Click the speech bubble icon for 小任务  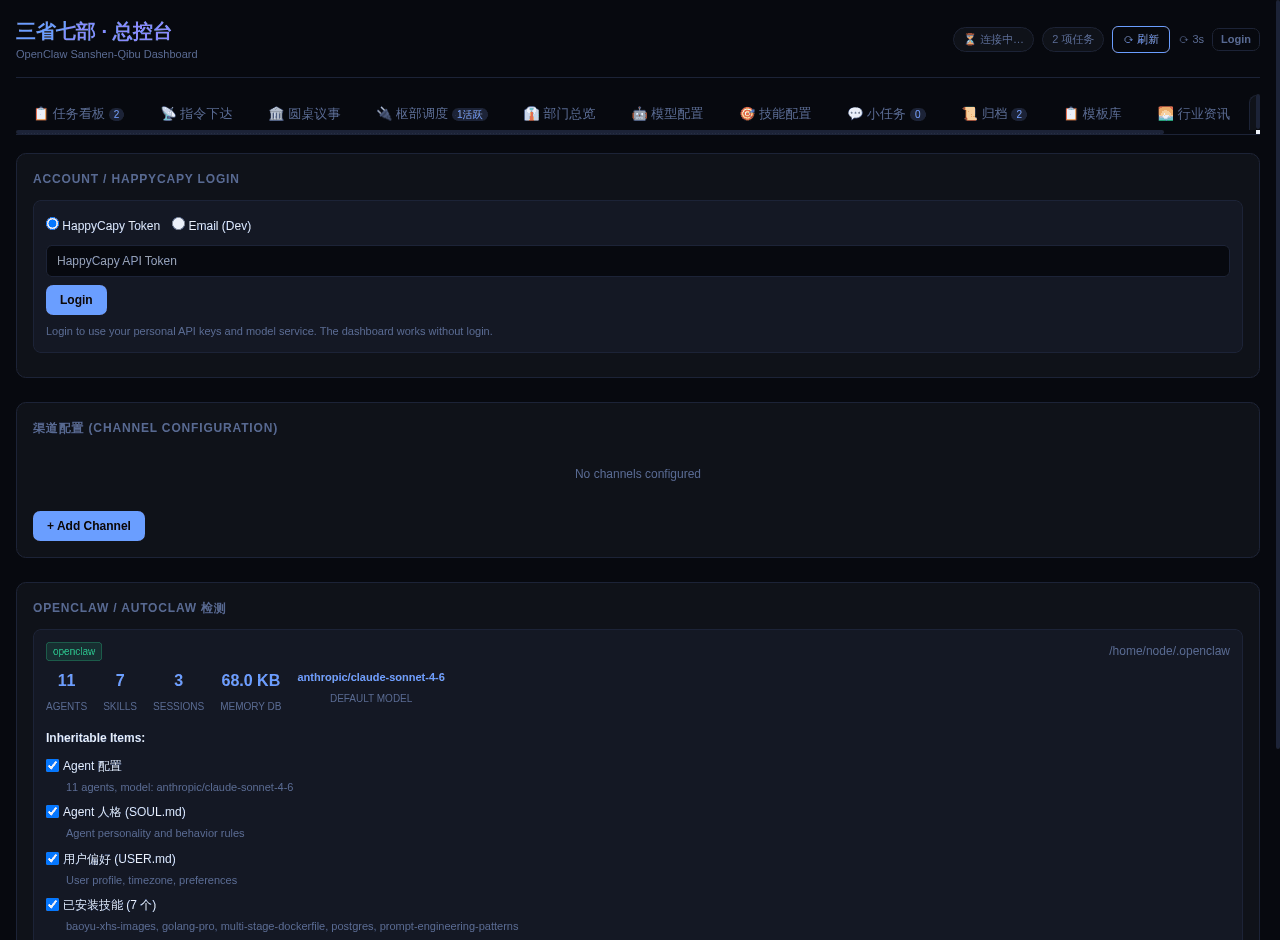tap(855, 114)
